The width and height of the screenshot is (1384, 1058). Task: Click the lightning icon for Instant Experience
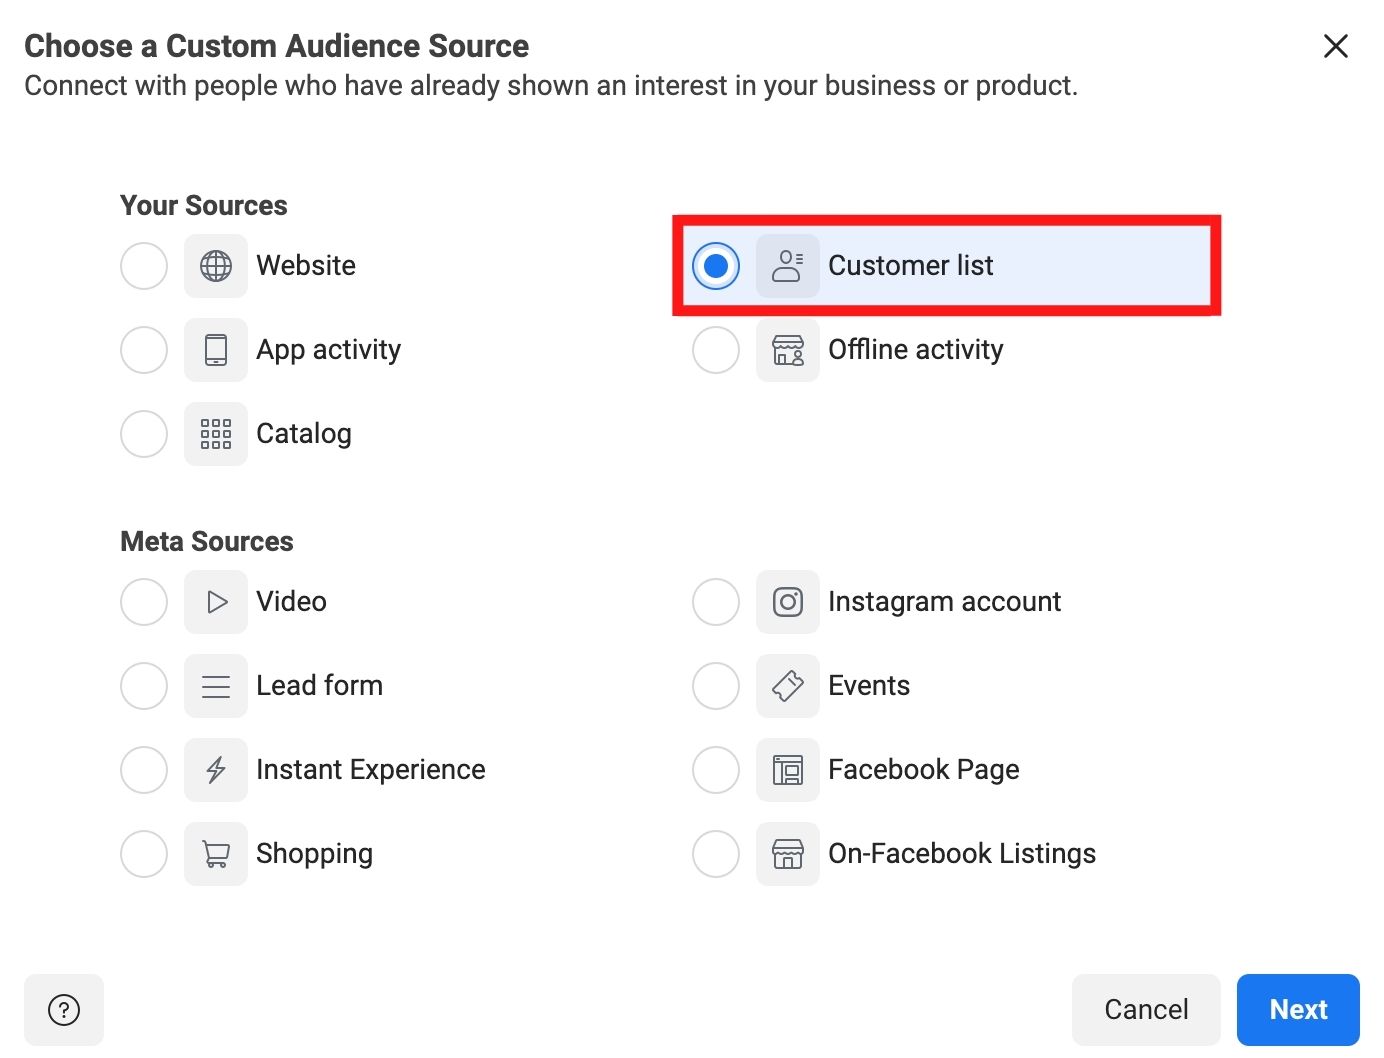[x=216, y=770]
